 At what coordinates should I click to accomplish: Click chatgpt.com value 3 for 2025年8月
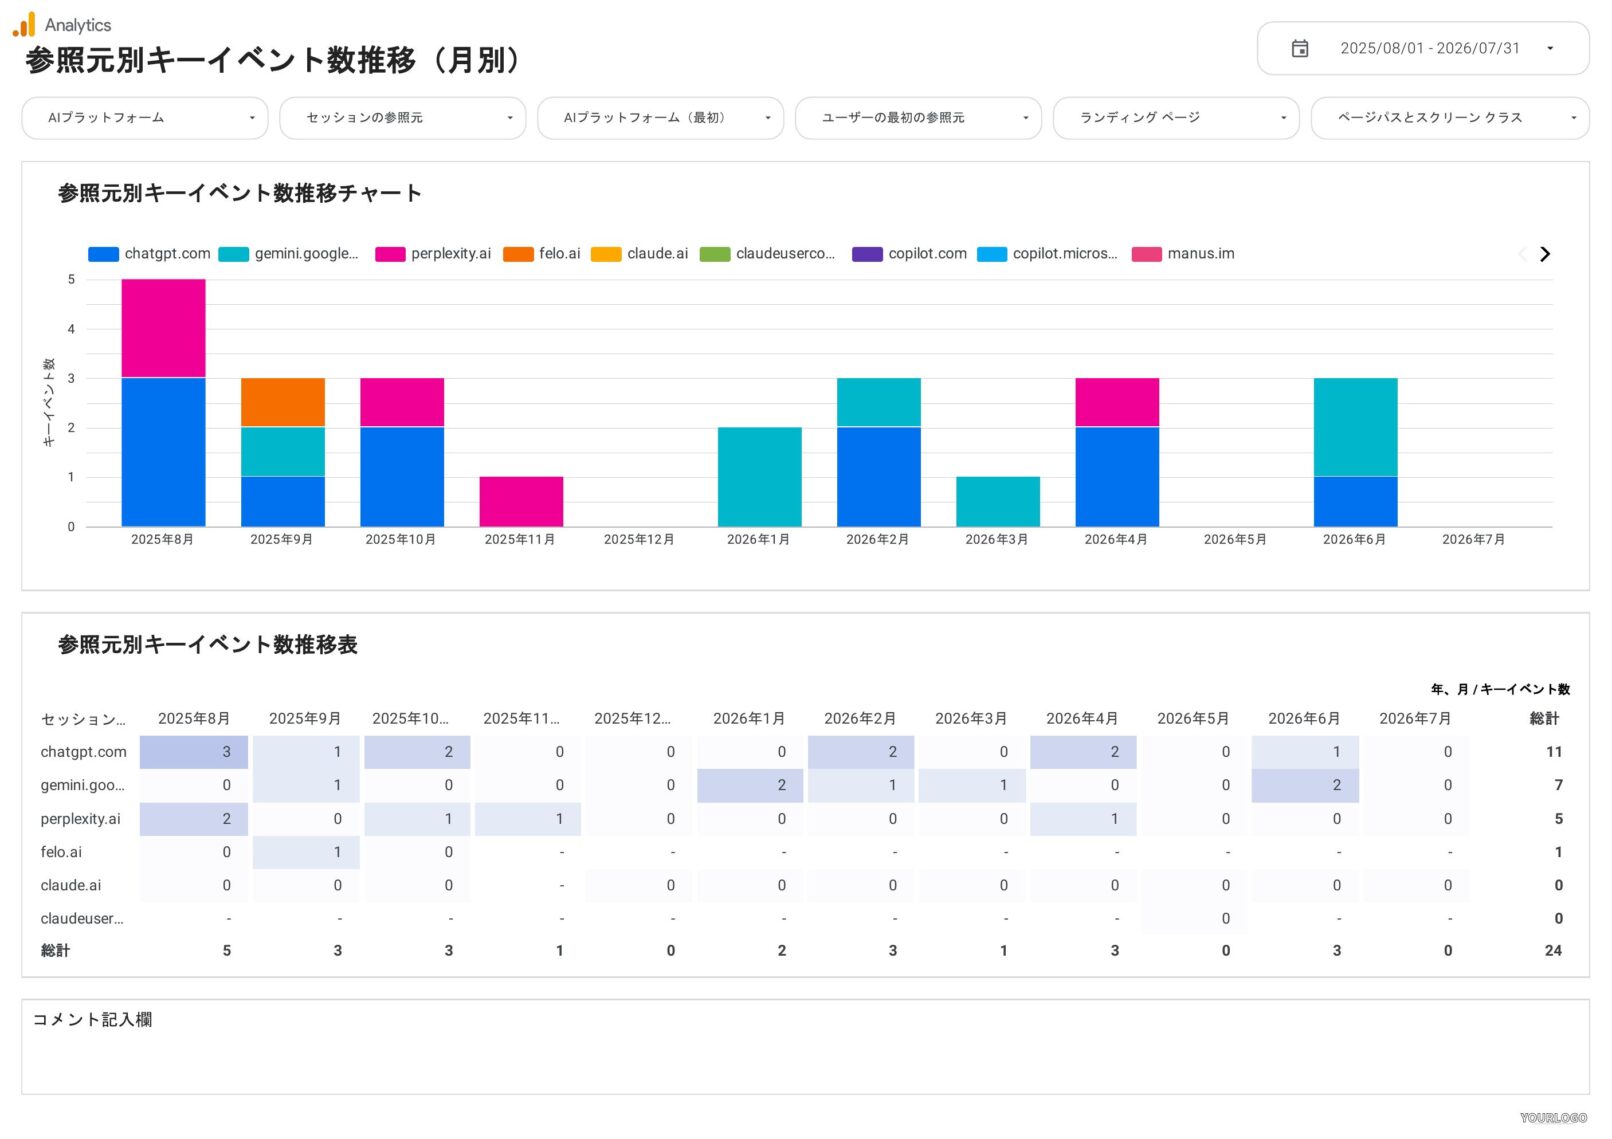pyautogui.click(x=194, y=752)
